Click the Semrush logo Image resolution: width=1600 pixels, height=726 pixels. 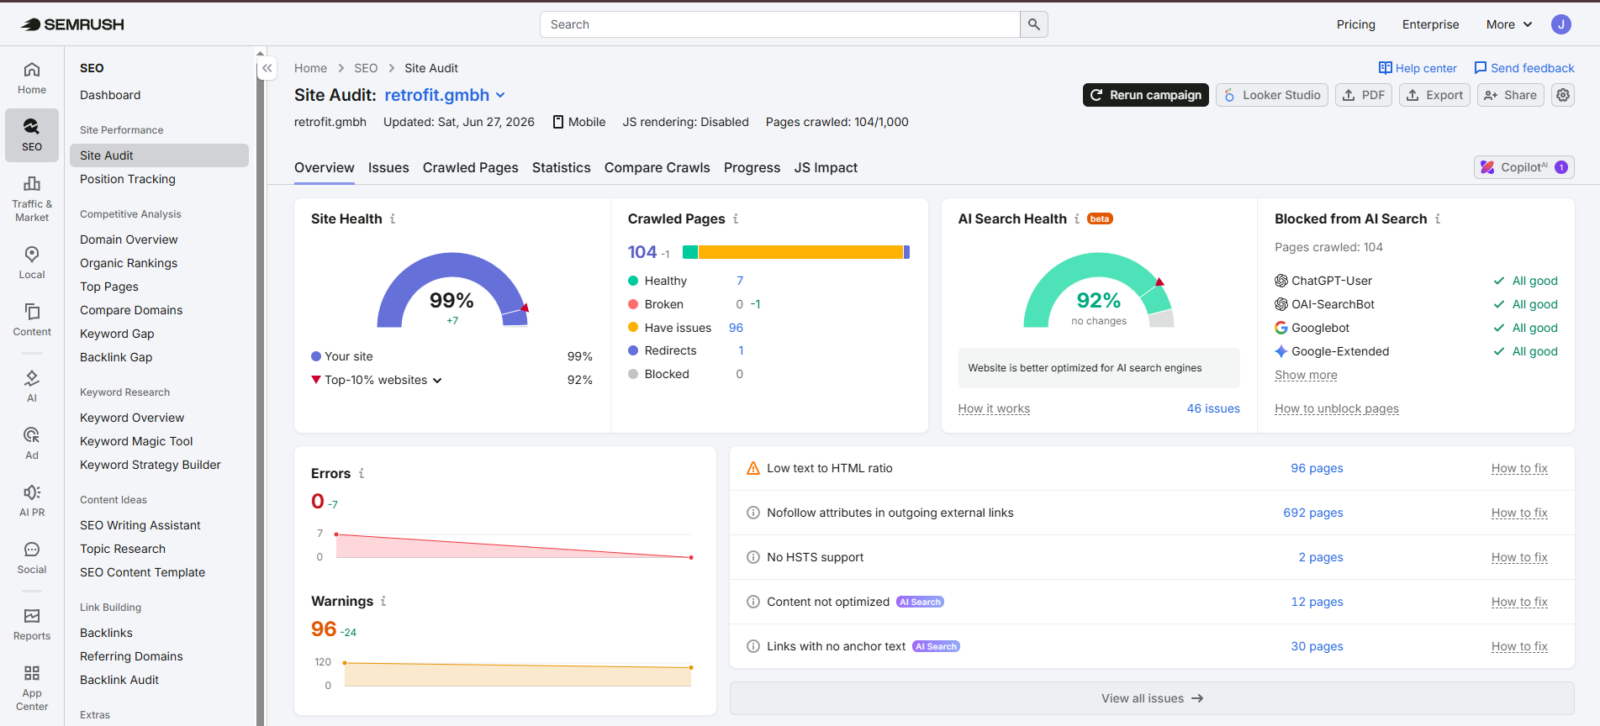pos(72,24)
